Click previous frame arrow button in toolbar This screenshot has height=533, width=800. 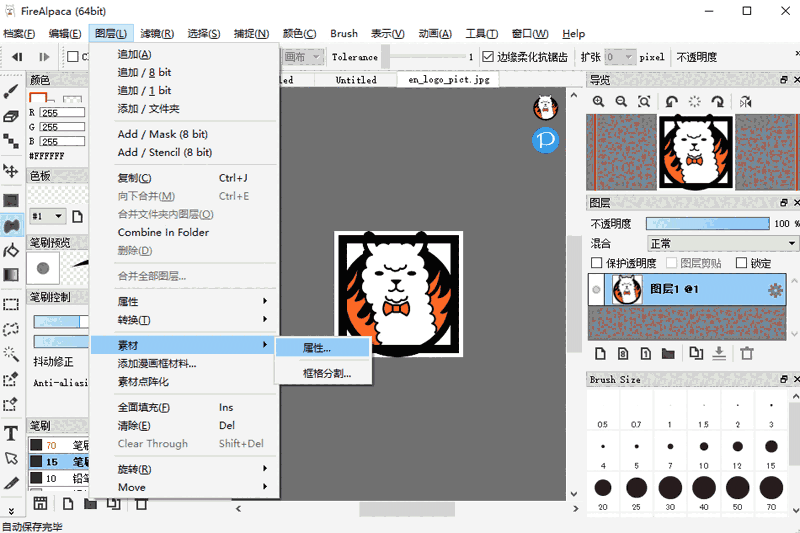(x=17, y=57)
